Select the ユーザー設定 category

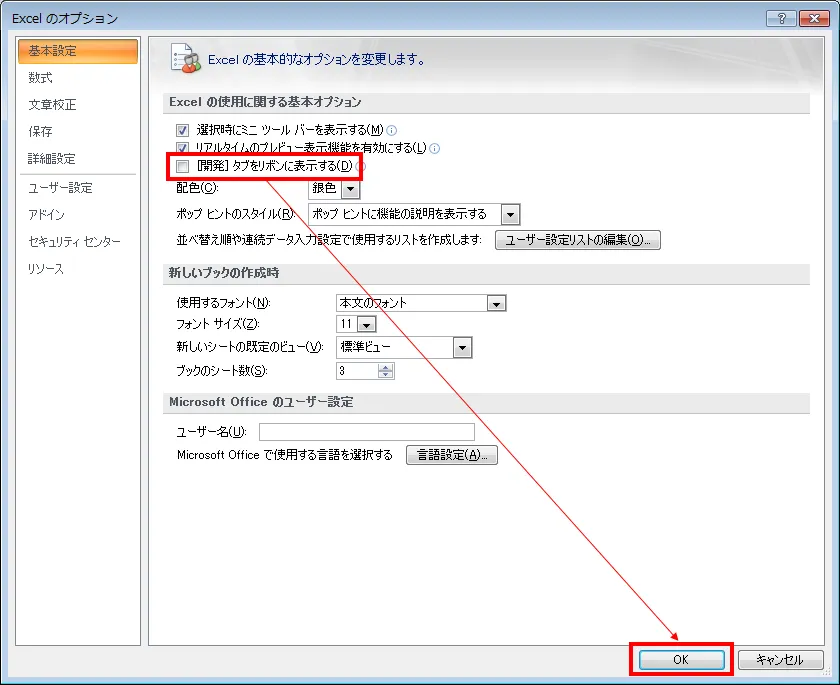[78, 187]
